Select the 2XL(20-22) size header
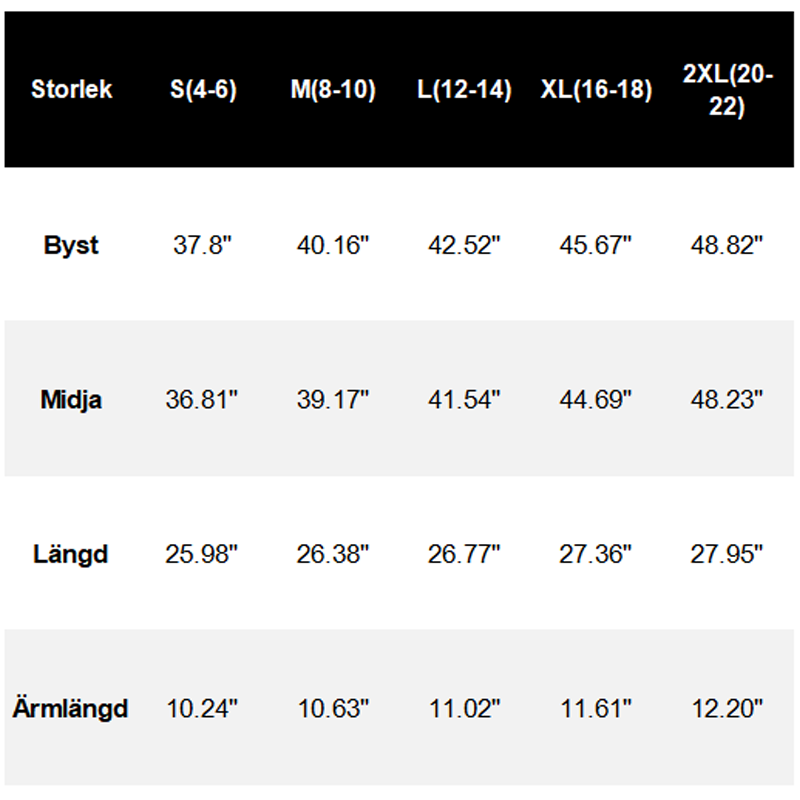800x800 pixels. coord(727,89)
